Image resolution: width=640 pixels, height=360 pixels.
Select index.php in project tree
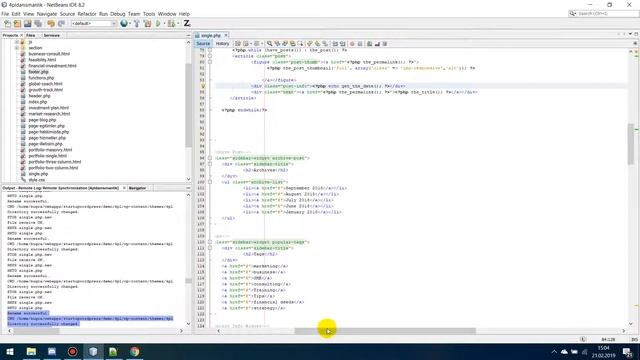coord(38,102)
